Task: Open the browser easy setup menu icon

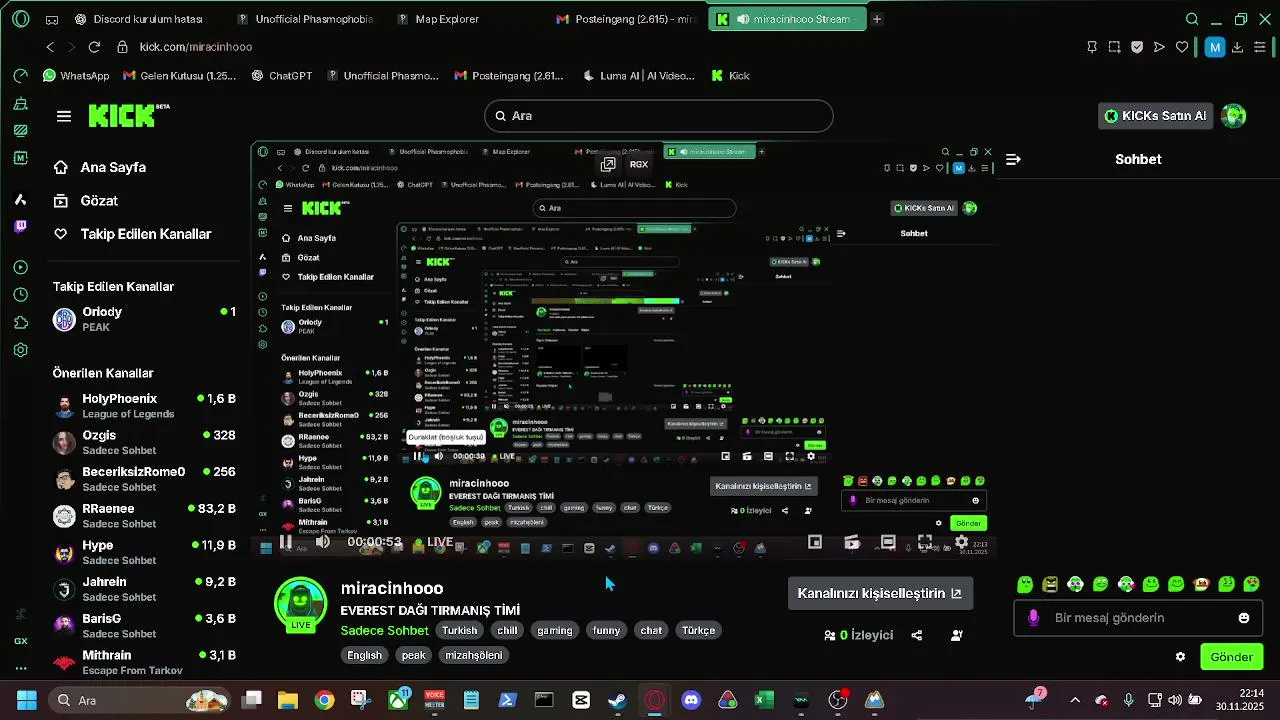Action: click(x=1260, y=47)
